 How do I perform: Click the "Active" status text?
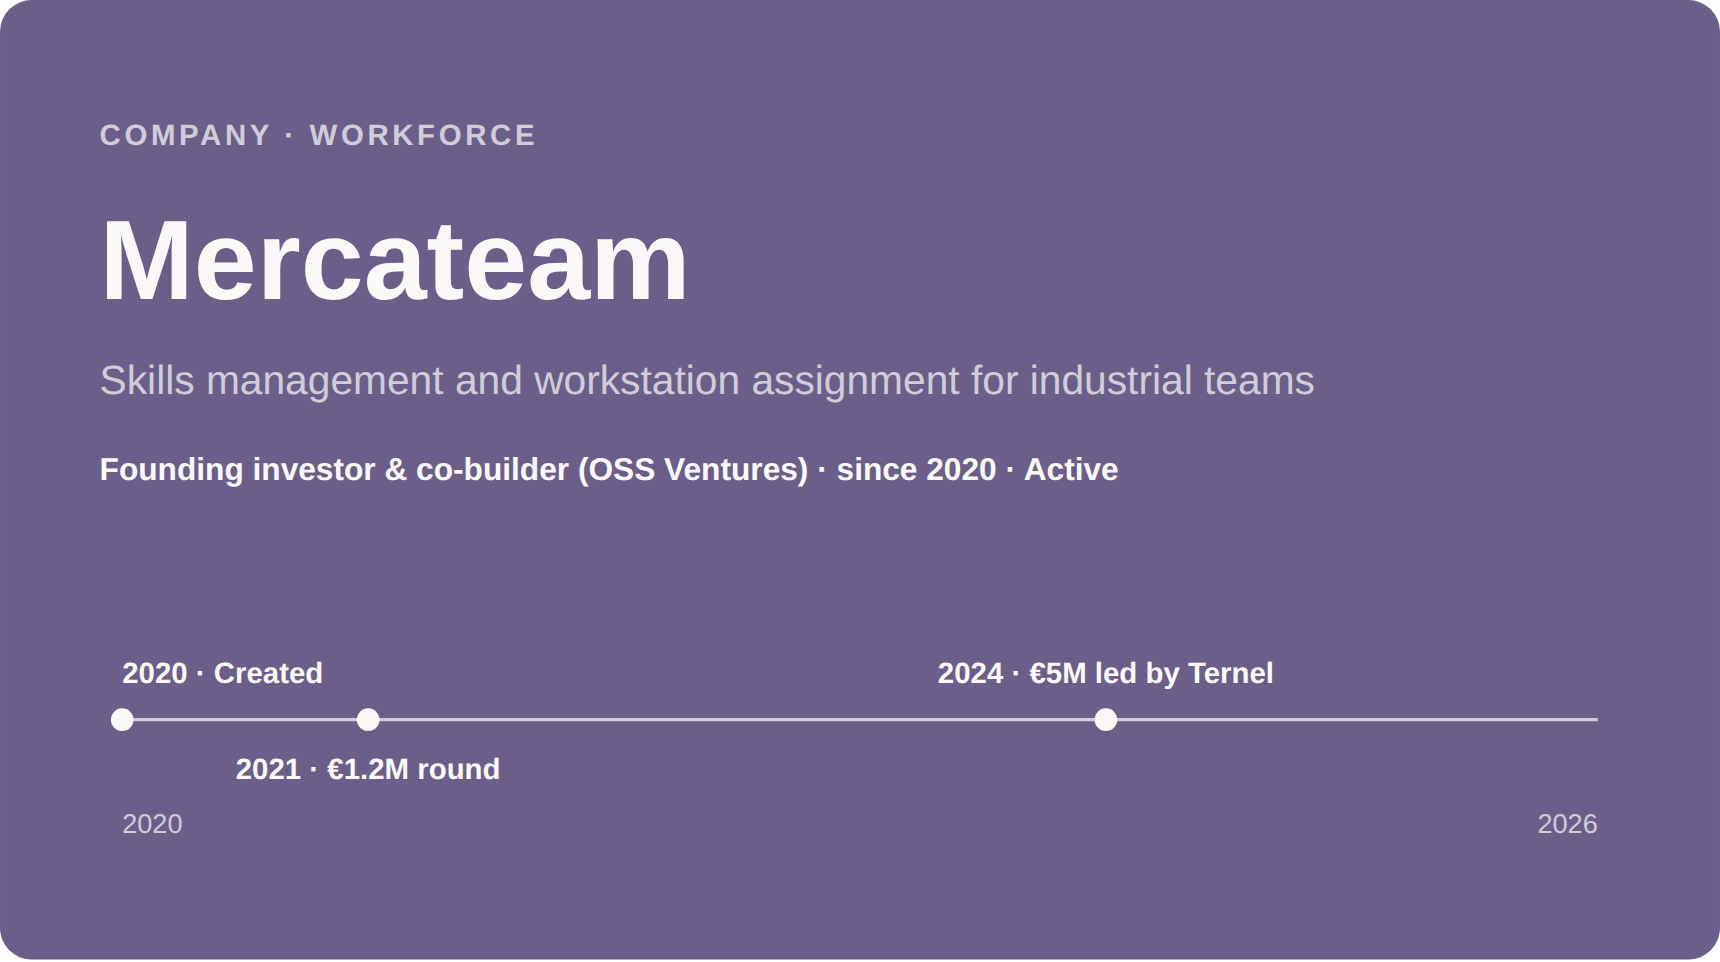pos(1071,470)
